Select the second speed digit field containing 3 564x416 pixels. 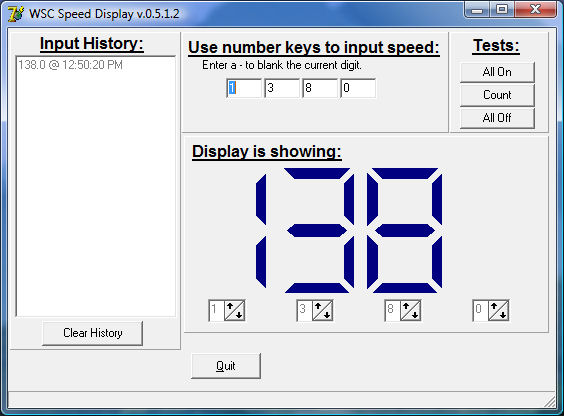coord(282,88)
